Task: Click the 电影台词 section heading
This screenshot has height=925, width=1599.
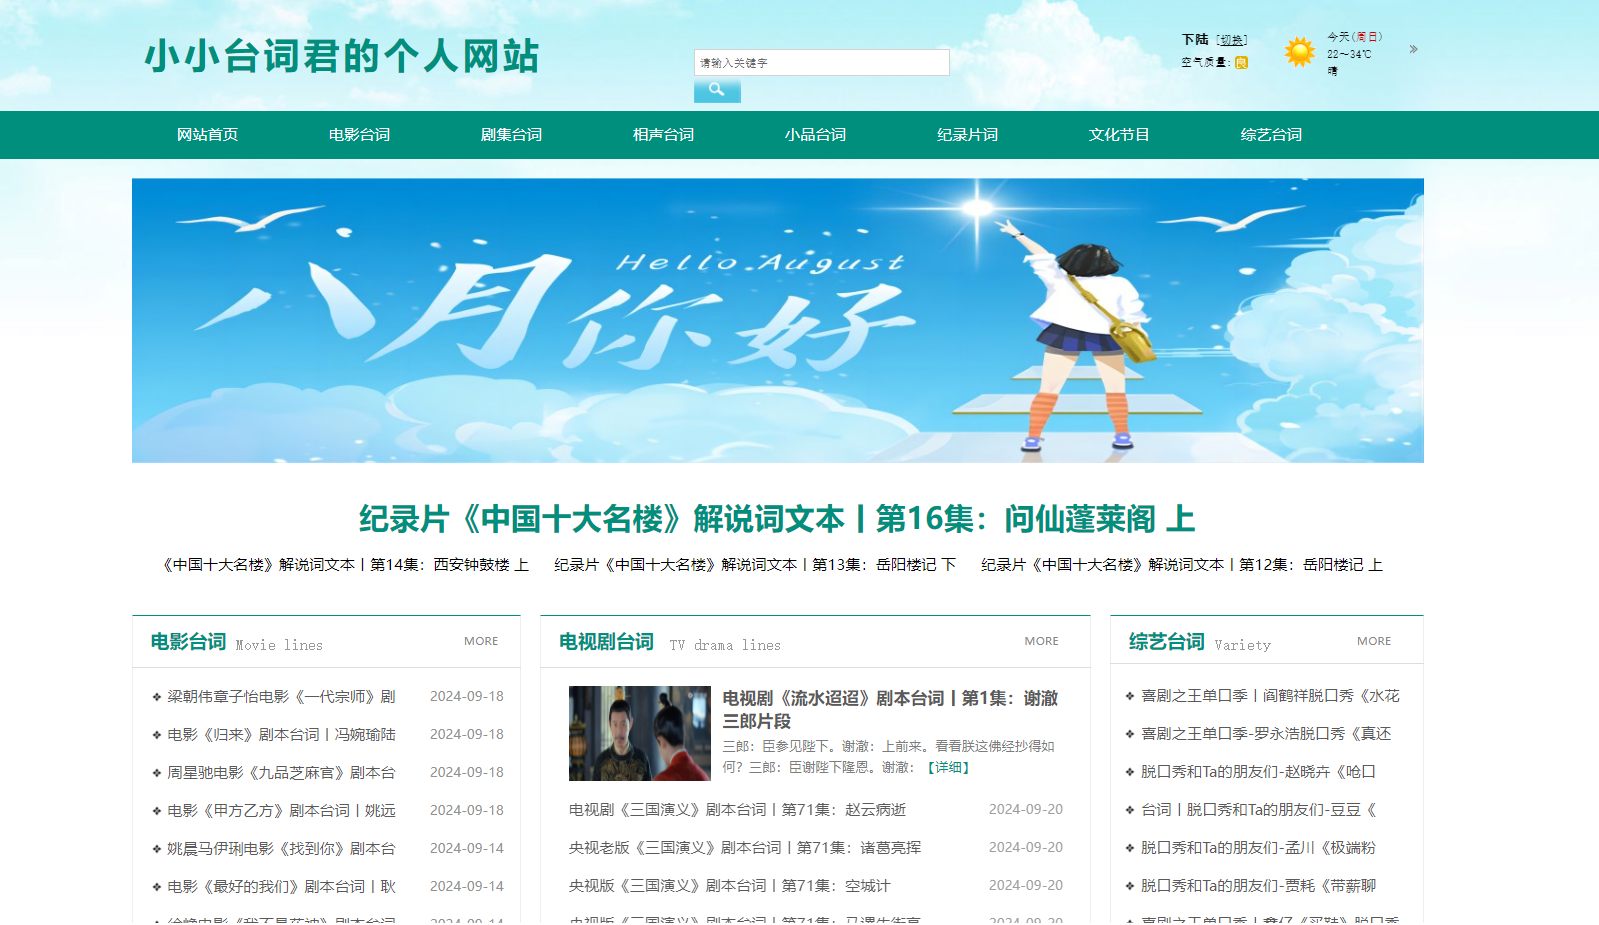Action: click(188, 642)
